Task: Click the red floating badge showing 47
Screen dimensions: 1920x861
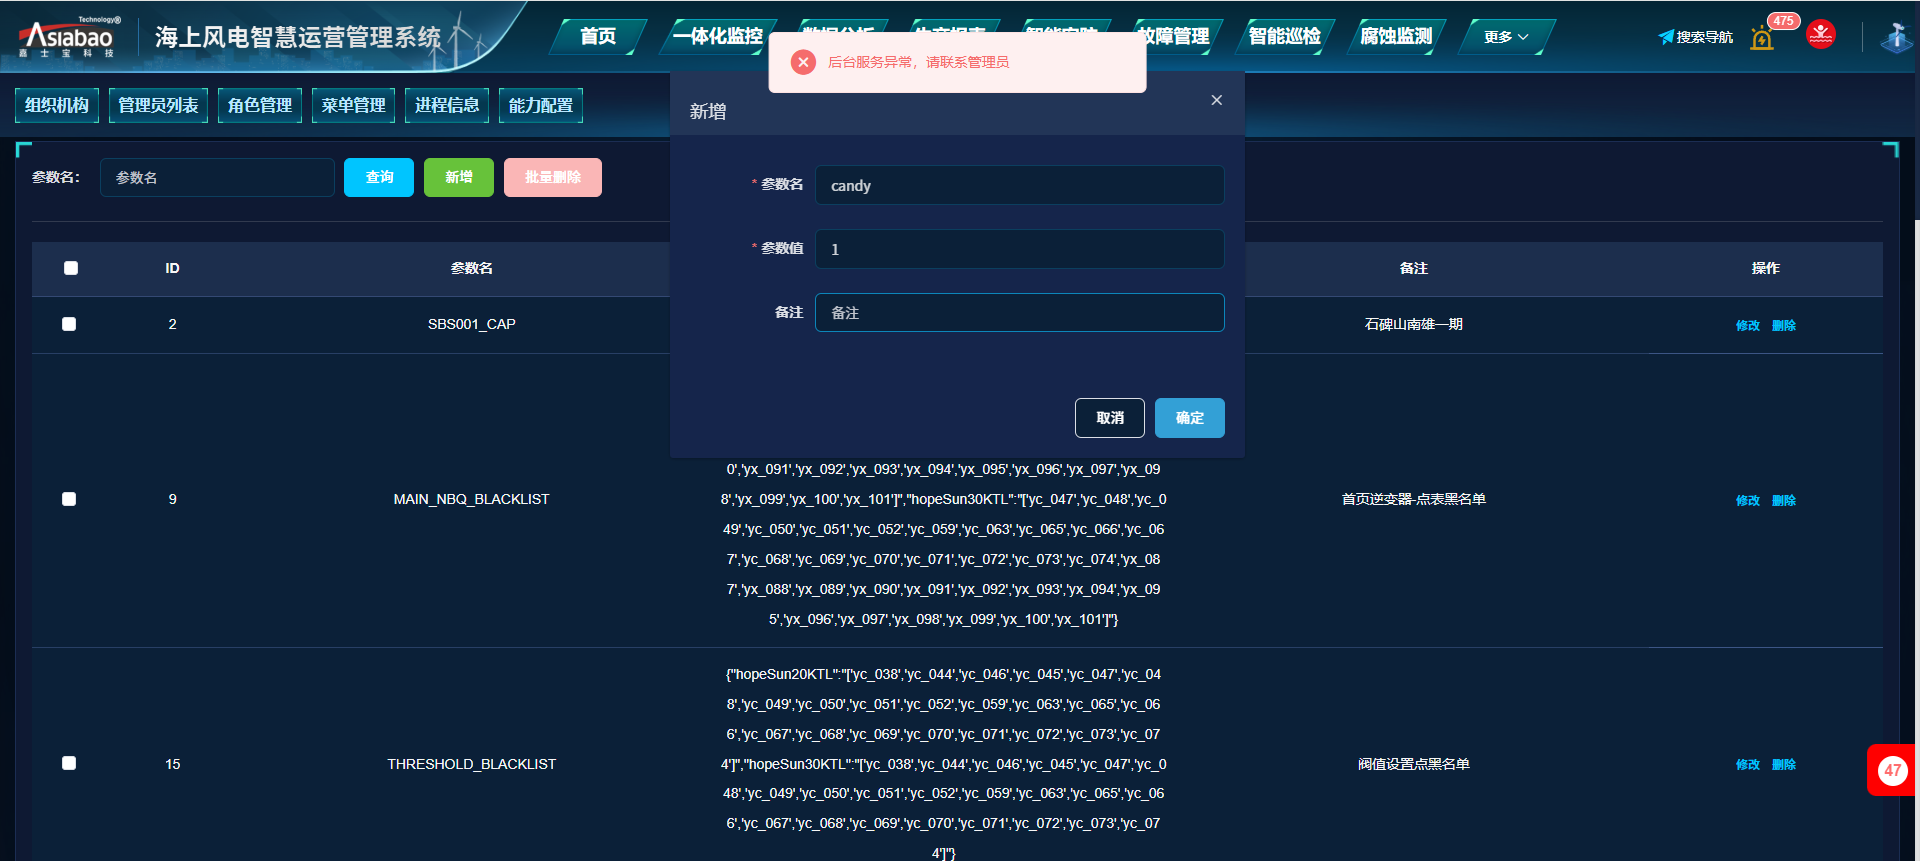Action: (1892, 770)
